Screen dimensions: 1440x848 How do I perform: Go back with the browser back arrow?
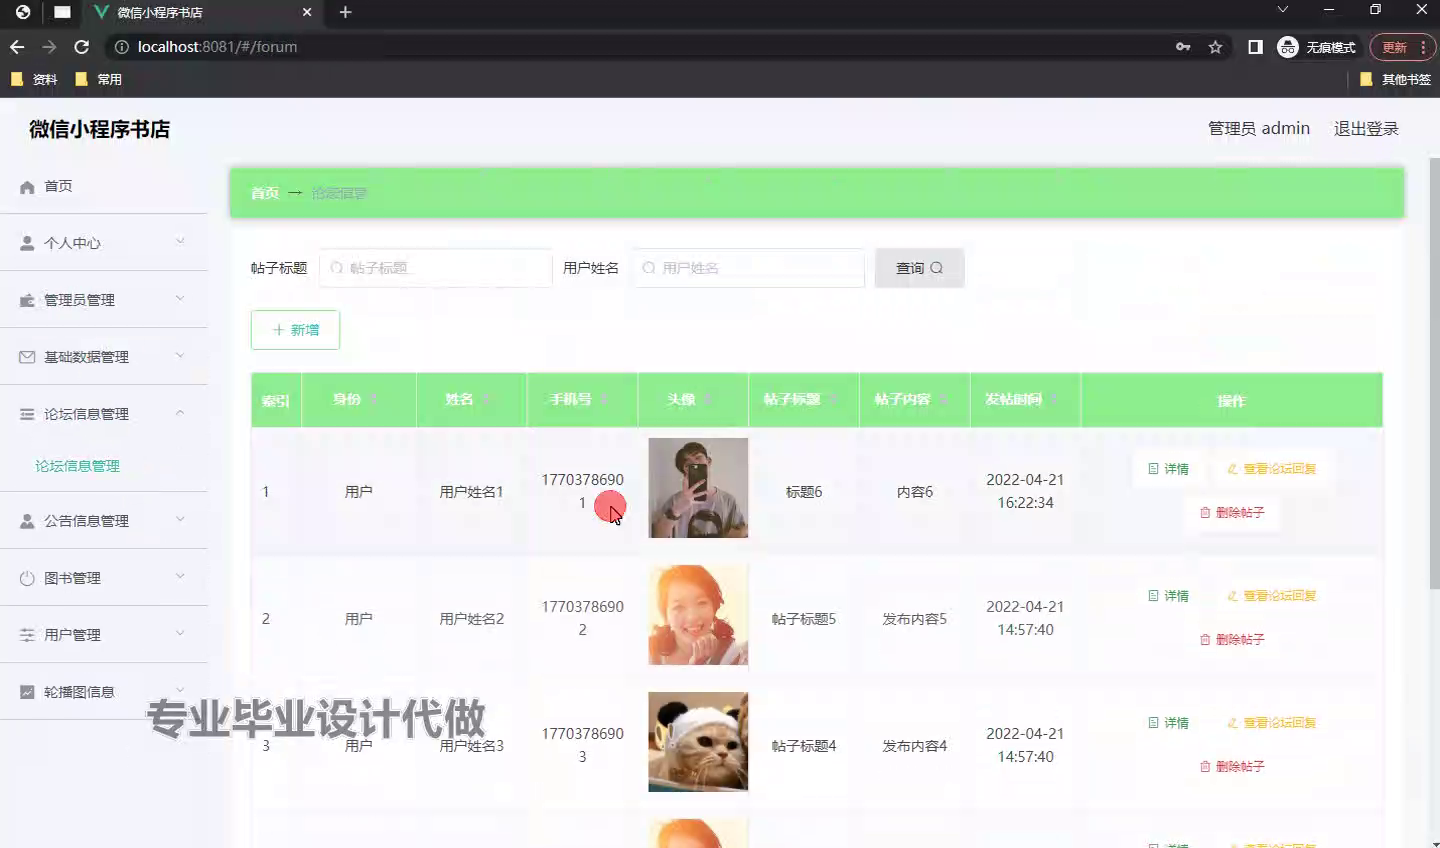[x=17, y=47]
